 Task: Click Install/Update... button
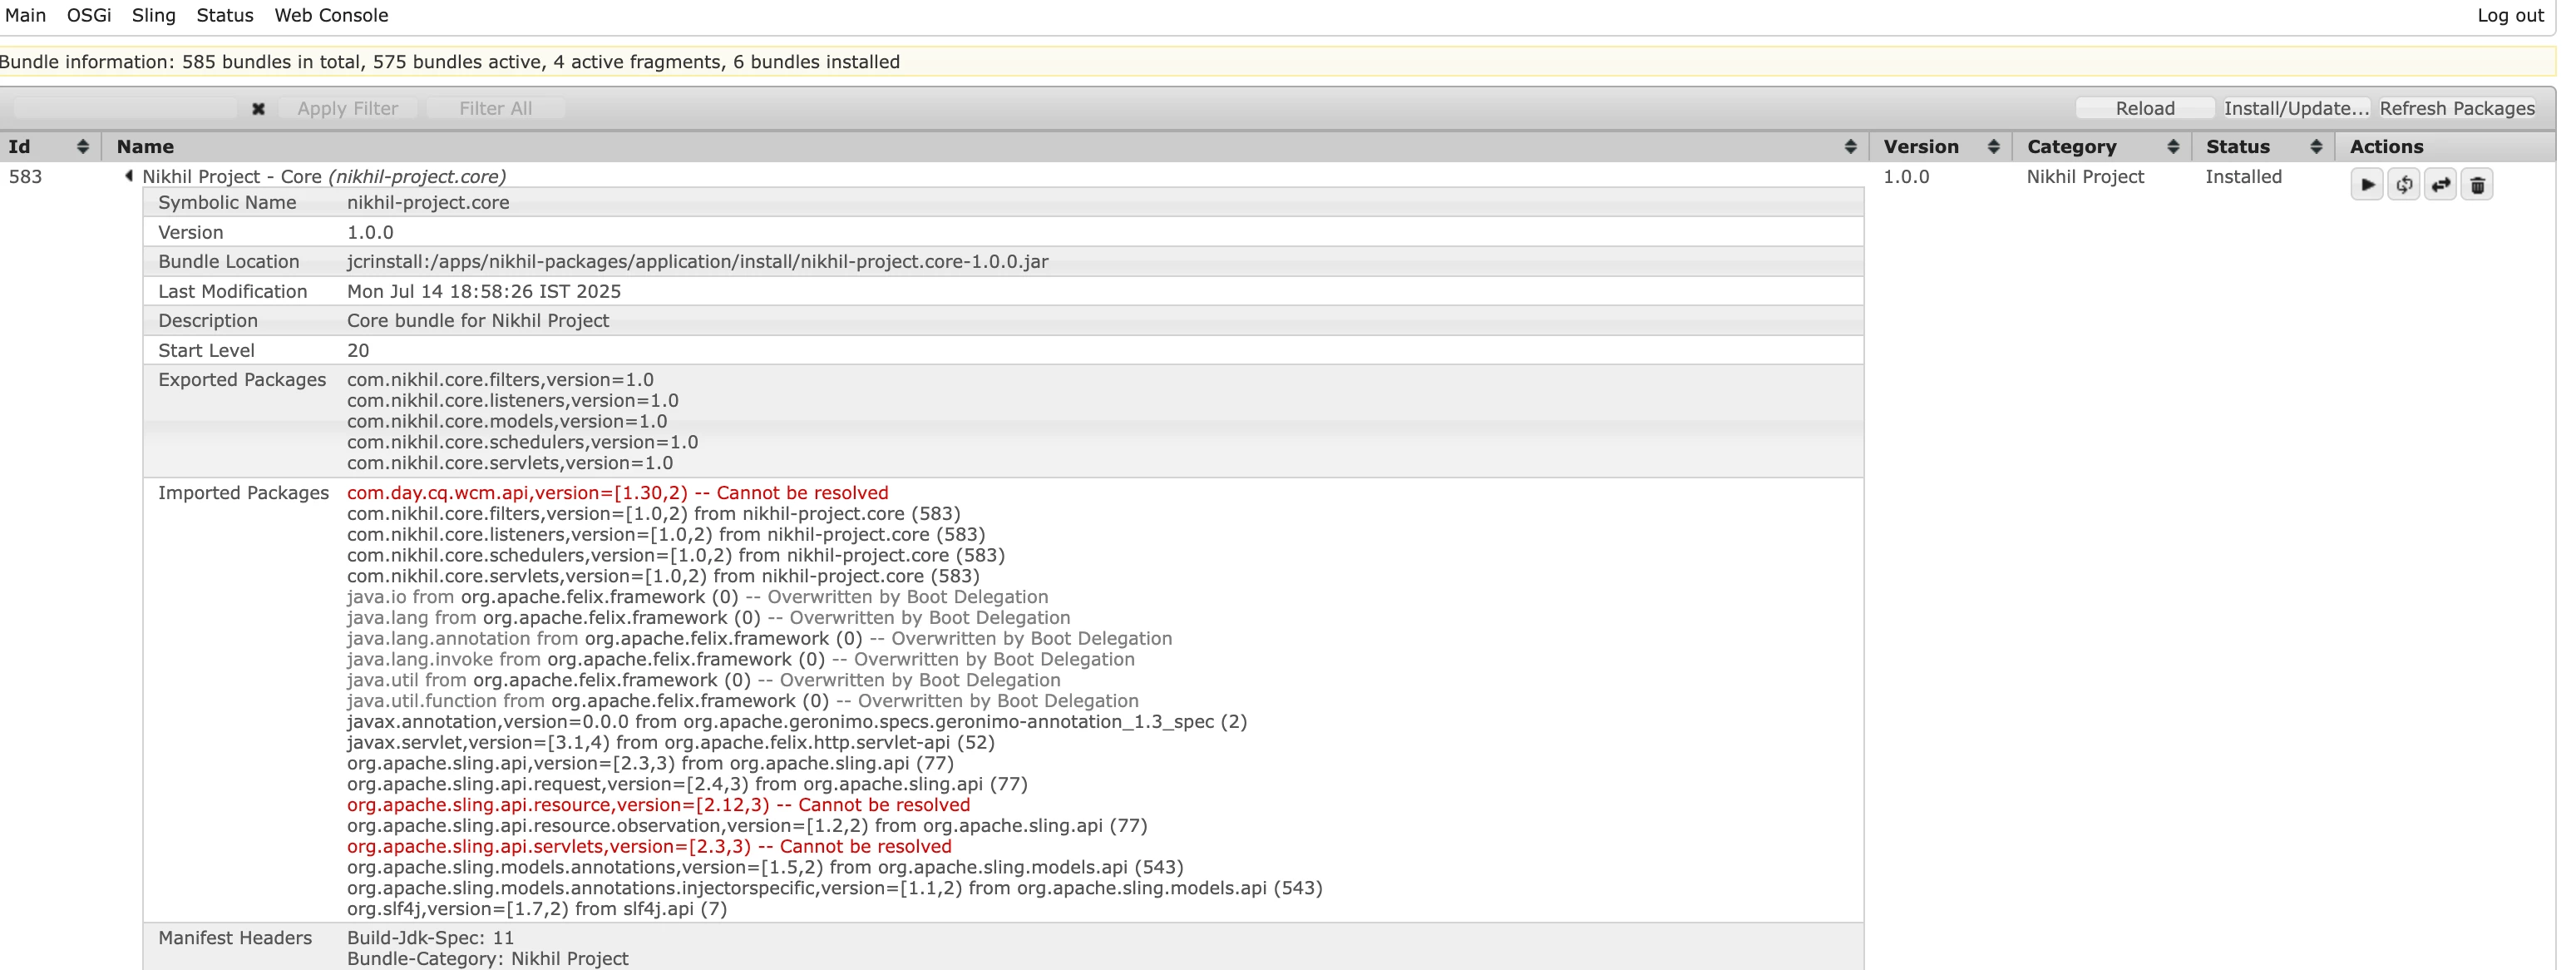pos(2295,108)
